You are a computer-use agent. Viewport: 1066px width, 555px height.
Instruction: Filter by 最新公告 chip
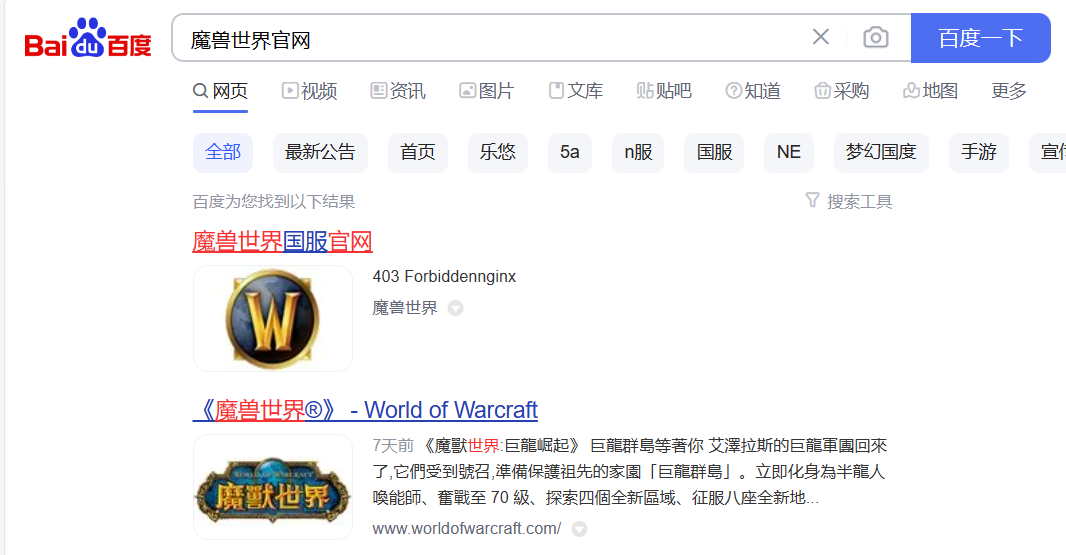320,152
